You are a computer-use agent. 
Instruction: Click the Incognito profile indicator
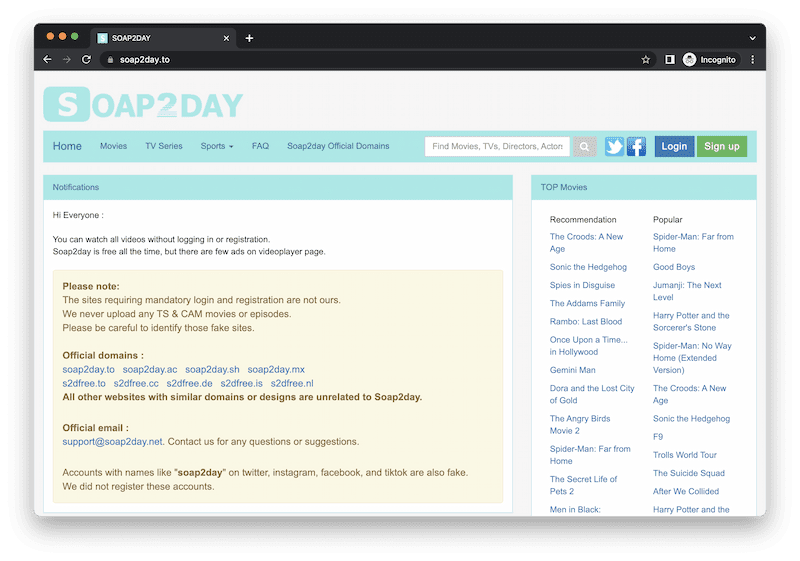(x=711, y=60)
